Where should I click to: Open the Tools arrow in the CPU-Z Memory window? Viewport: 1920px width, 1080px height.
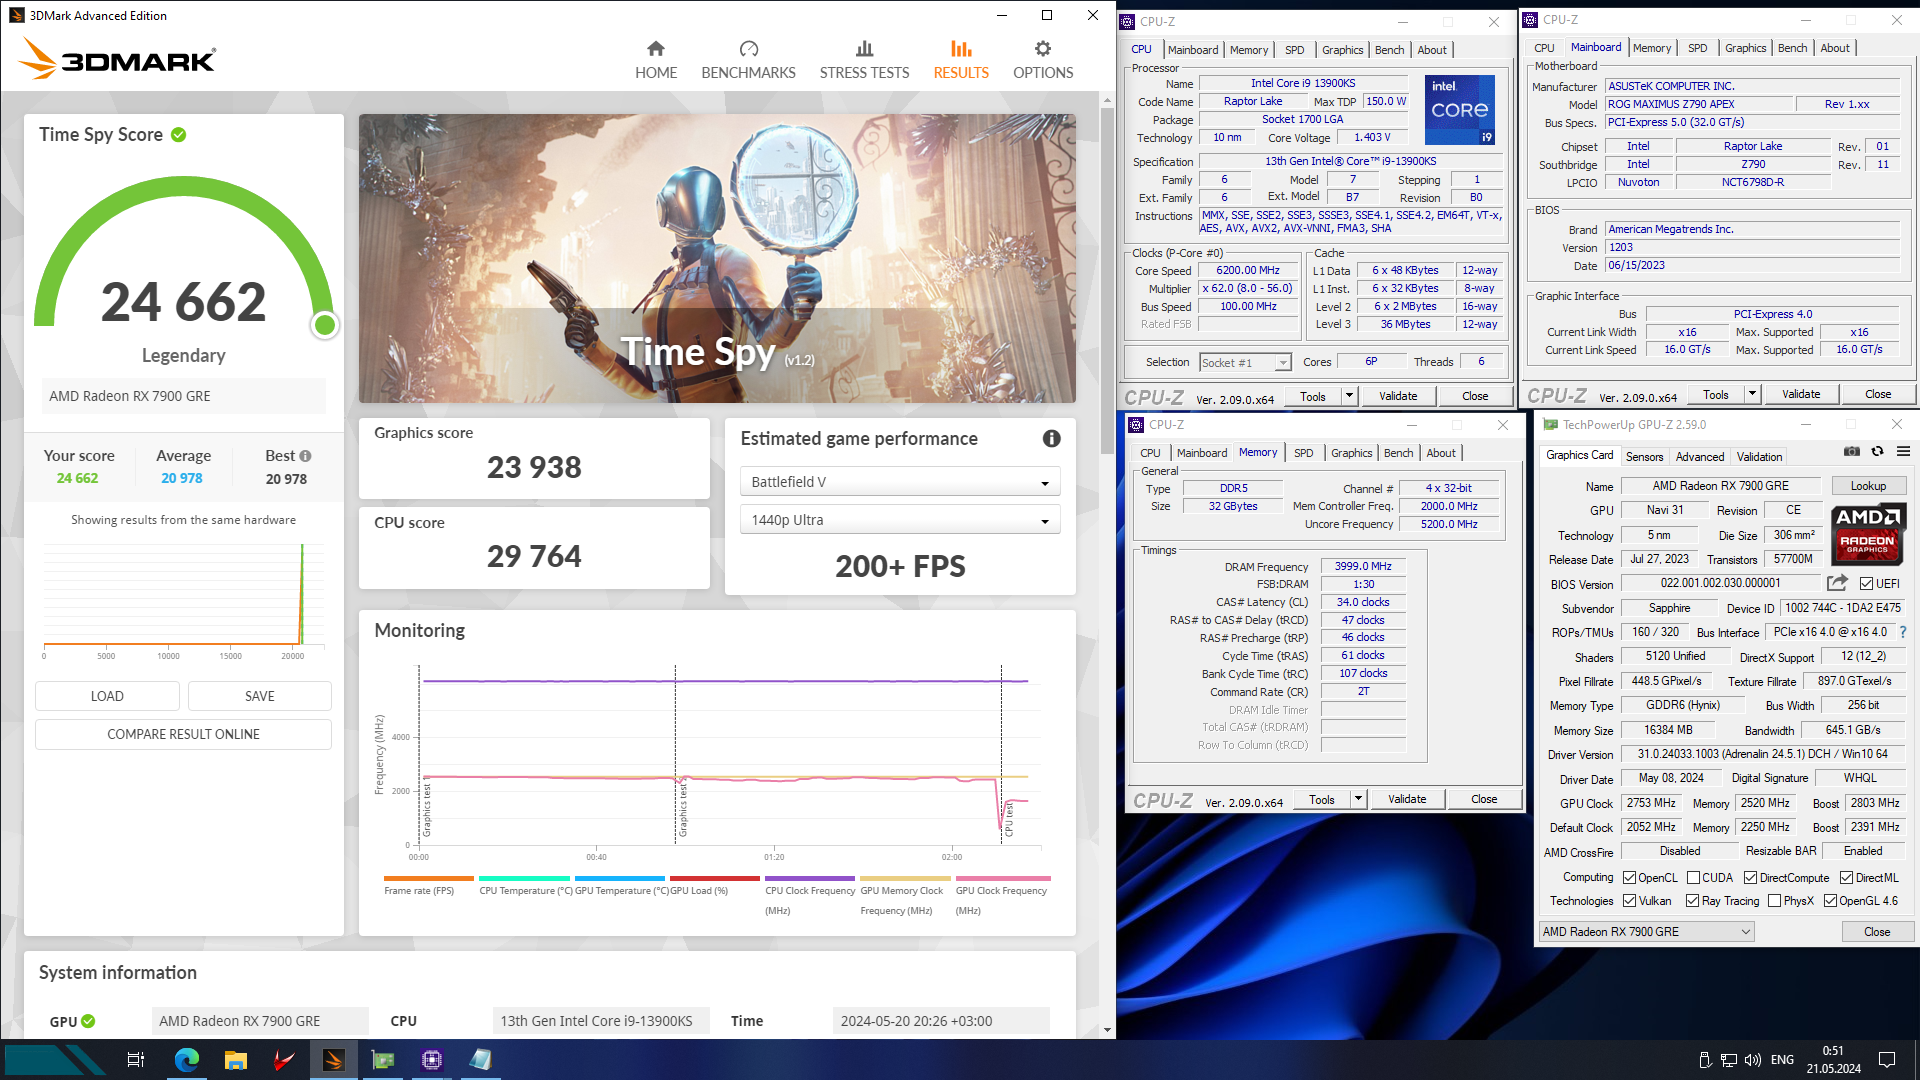(1357, 799)
